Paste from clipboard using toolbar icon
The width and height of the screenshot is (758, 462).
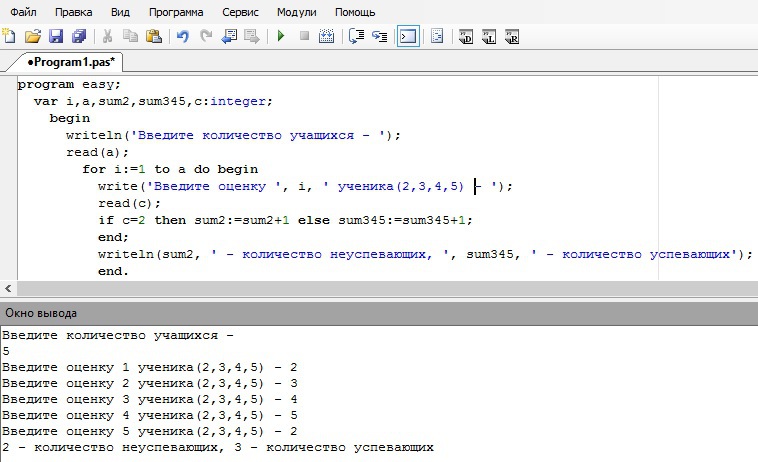[x=153, y=37]
